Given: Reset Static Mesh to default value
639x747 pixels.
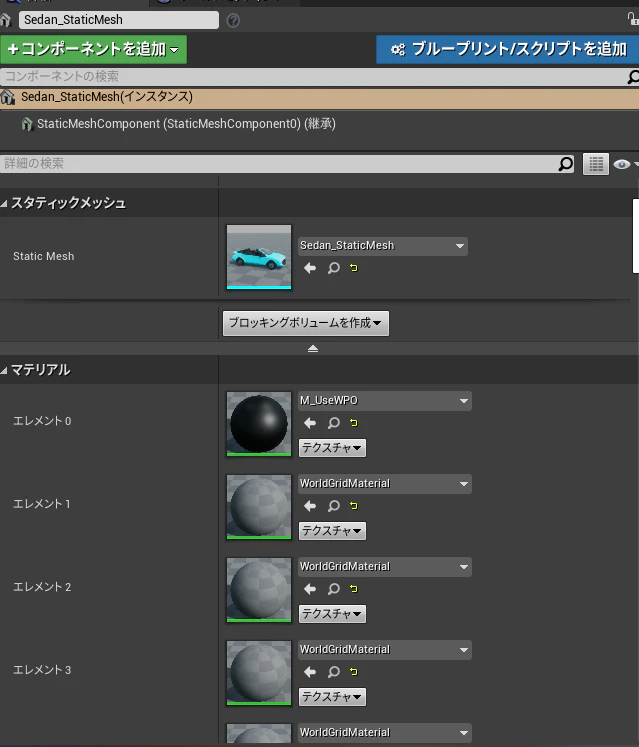Looking at the screenshot, I should click(x=354, y=268).
